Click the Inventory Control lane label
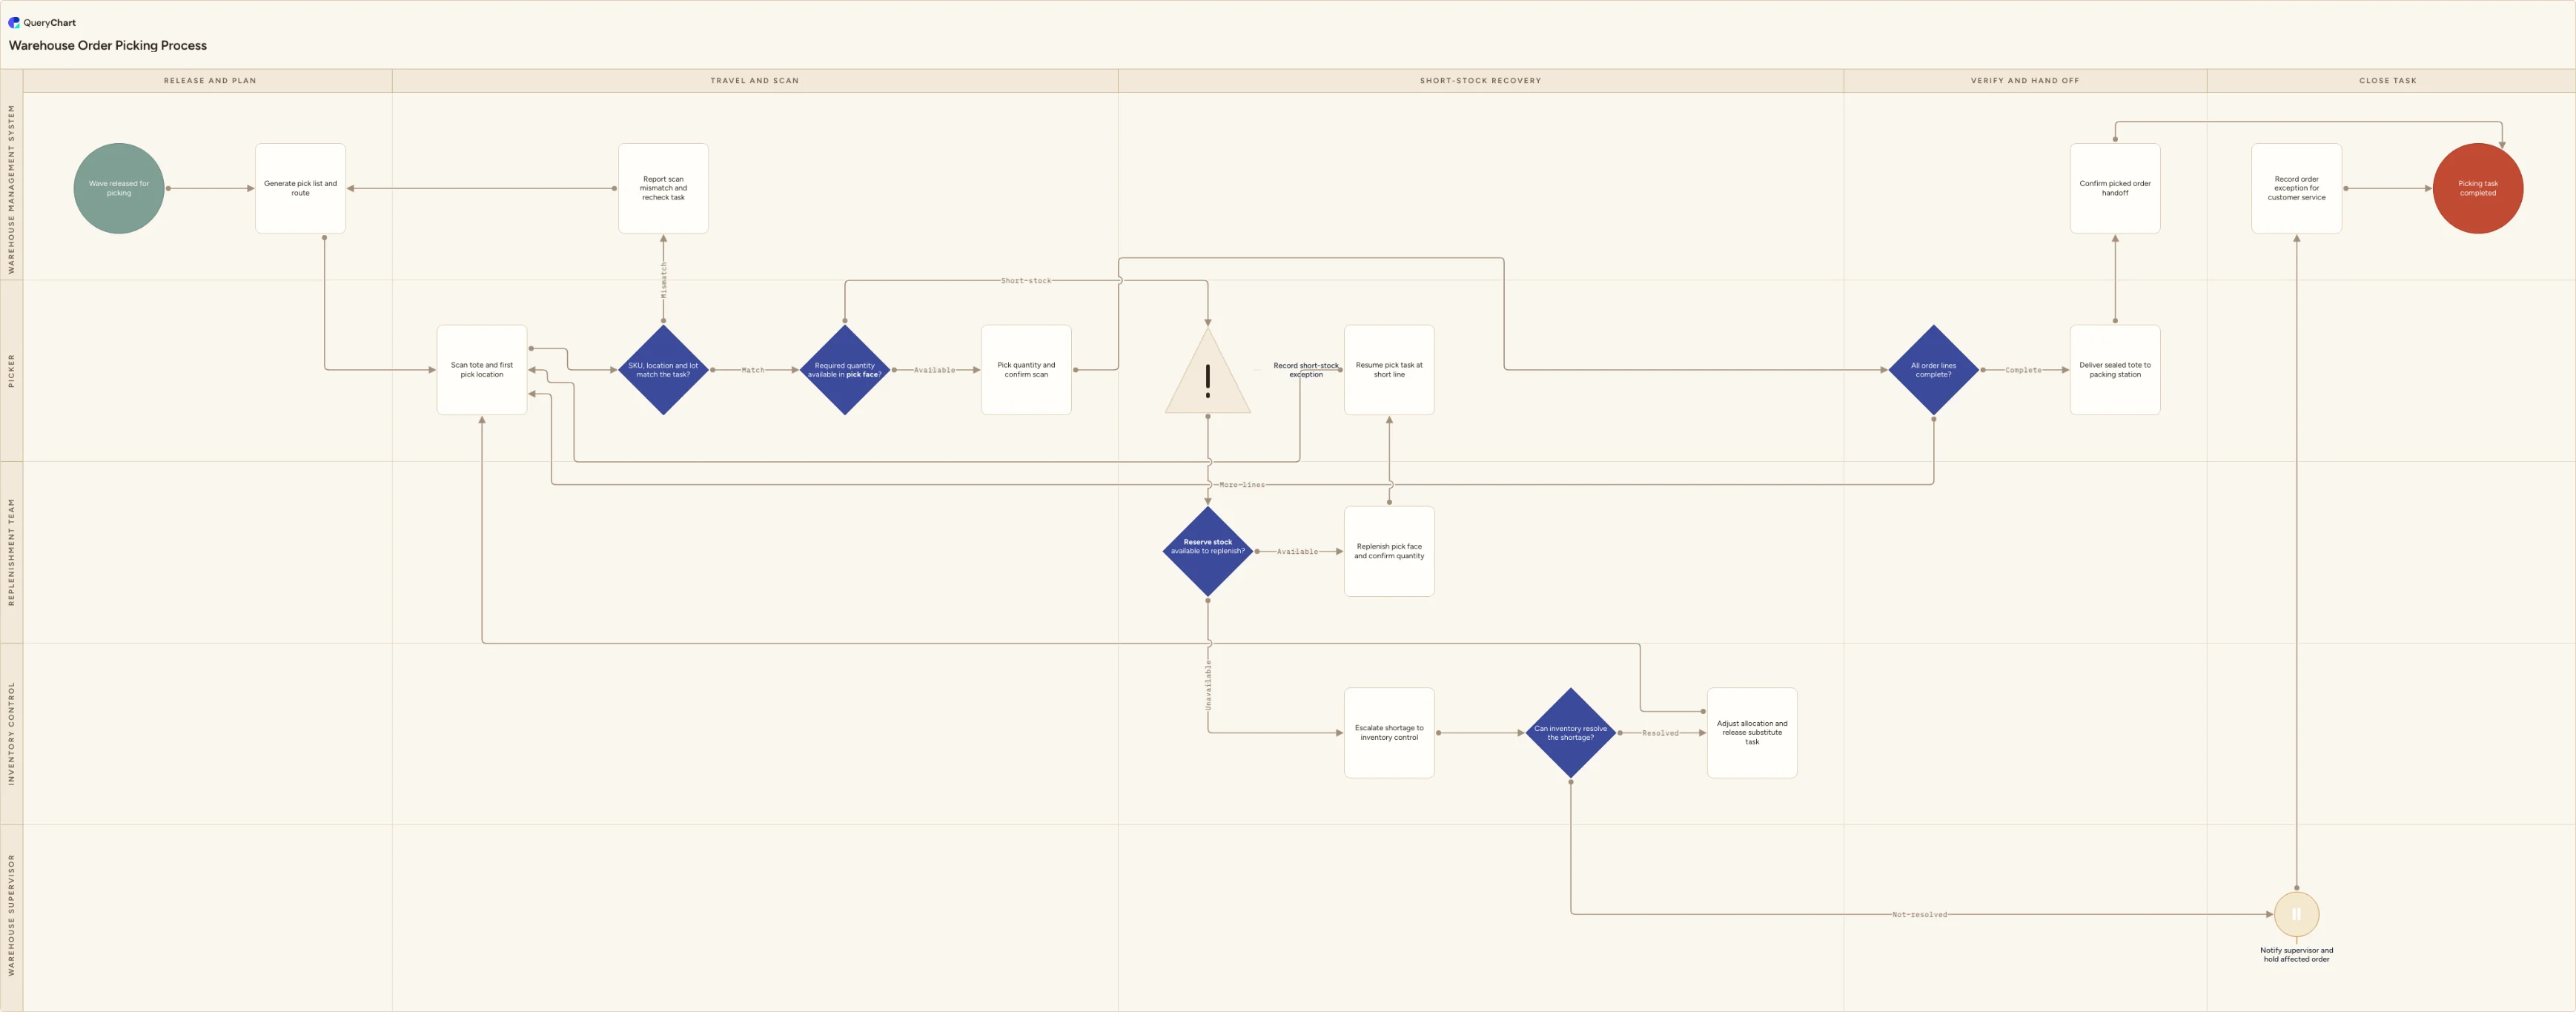Screen dimensions: 2576x1012 pyautogui.click(x=12, y=733)
